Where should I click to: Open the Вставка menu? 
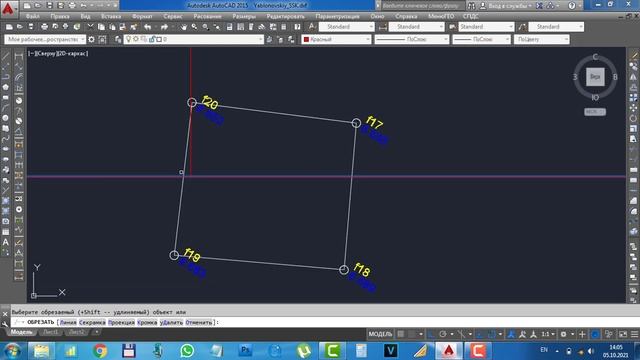(x=111, y=16)
